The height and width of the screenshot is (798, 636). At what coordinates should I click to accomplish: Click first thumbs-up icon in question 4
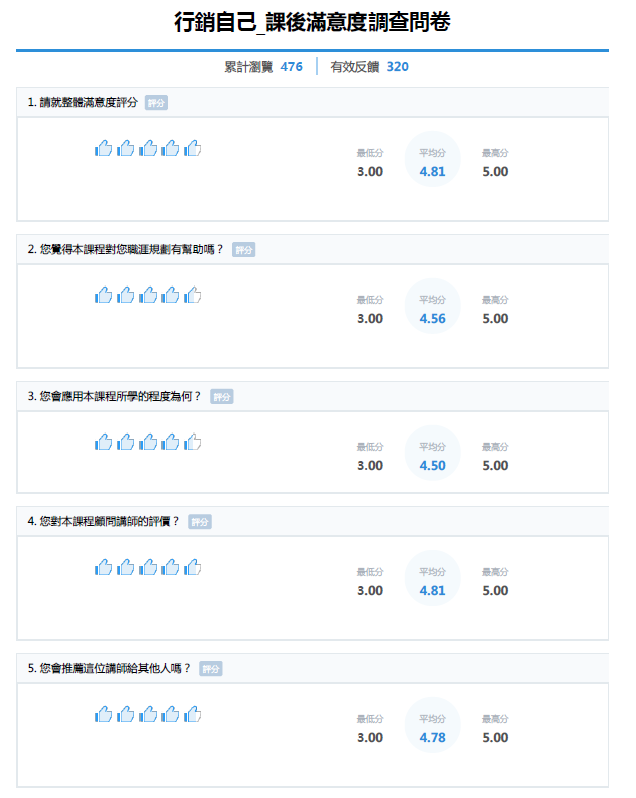[x=104, y=567]
